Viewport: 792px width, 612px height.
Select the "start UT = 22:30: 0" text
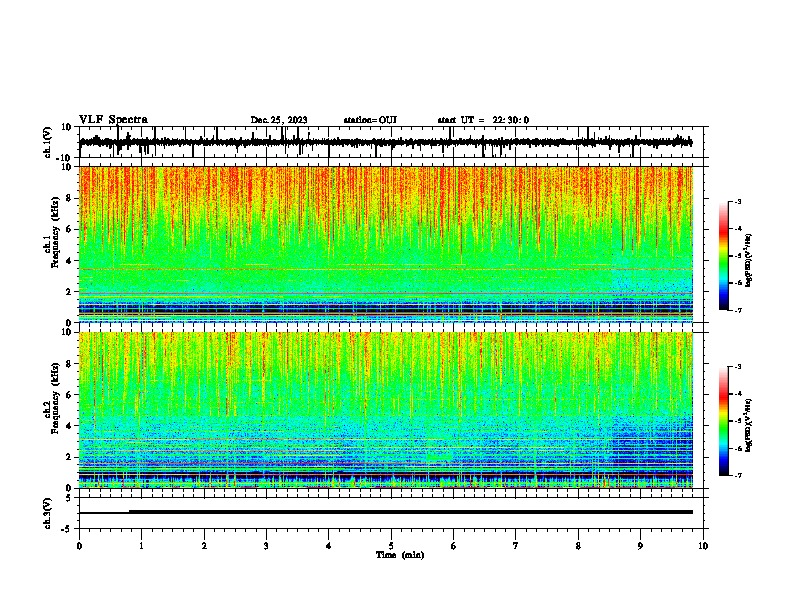[483, 120]
